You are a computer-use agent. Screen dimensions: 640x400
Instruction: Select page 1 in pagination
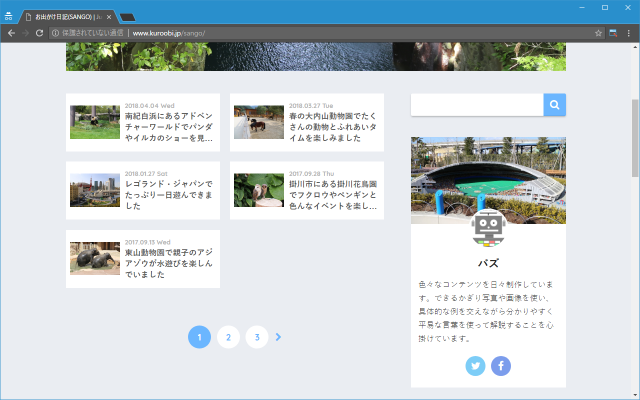tap(199, 337)
